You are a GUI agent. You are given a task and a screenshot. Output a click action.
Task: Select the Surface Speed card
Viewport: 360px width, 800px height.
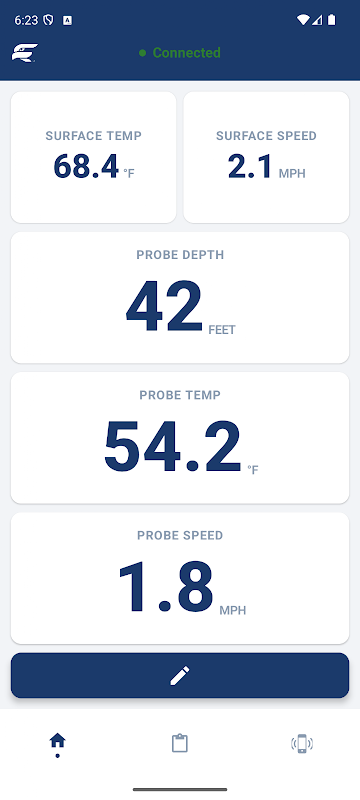click(266, 157)
